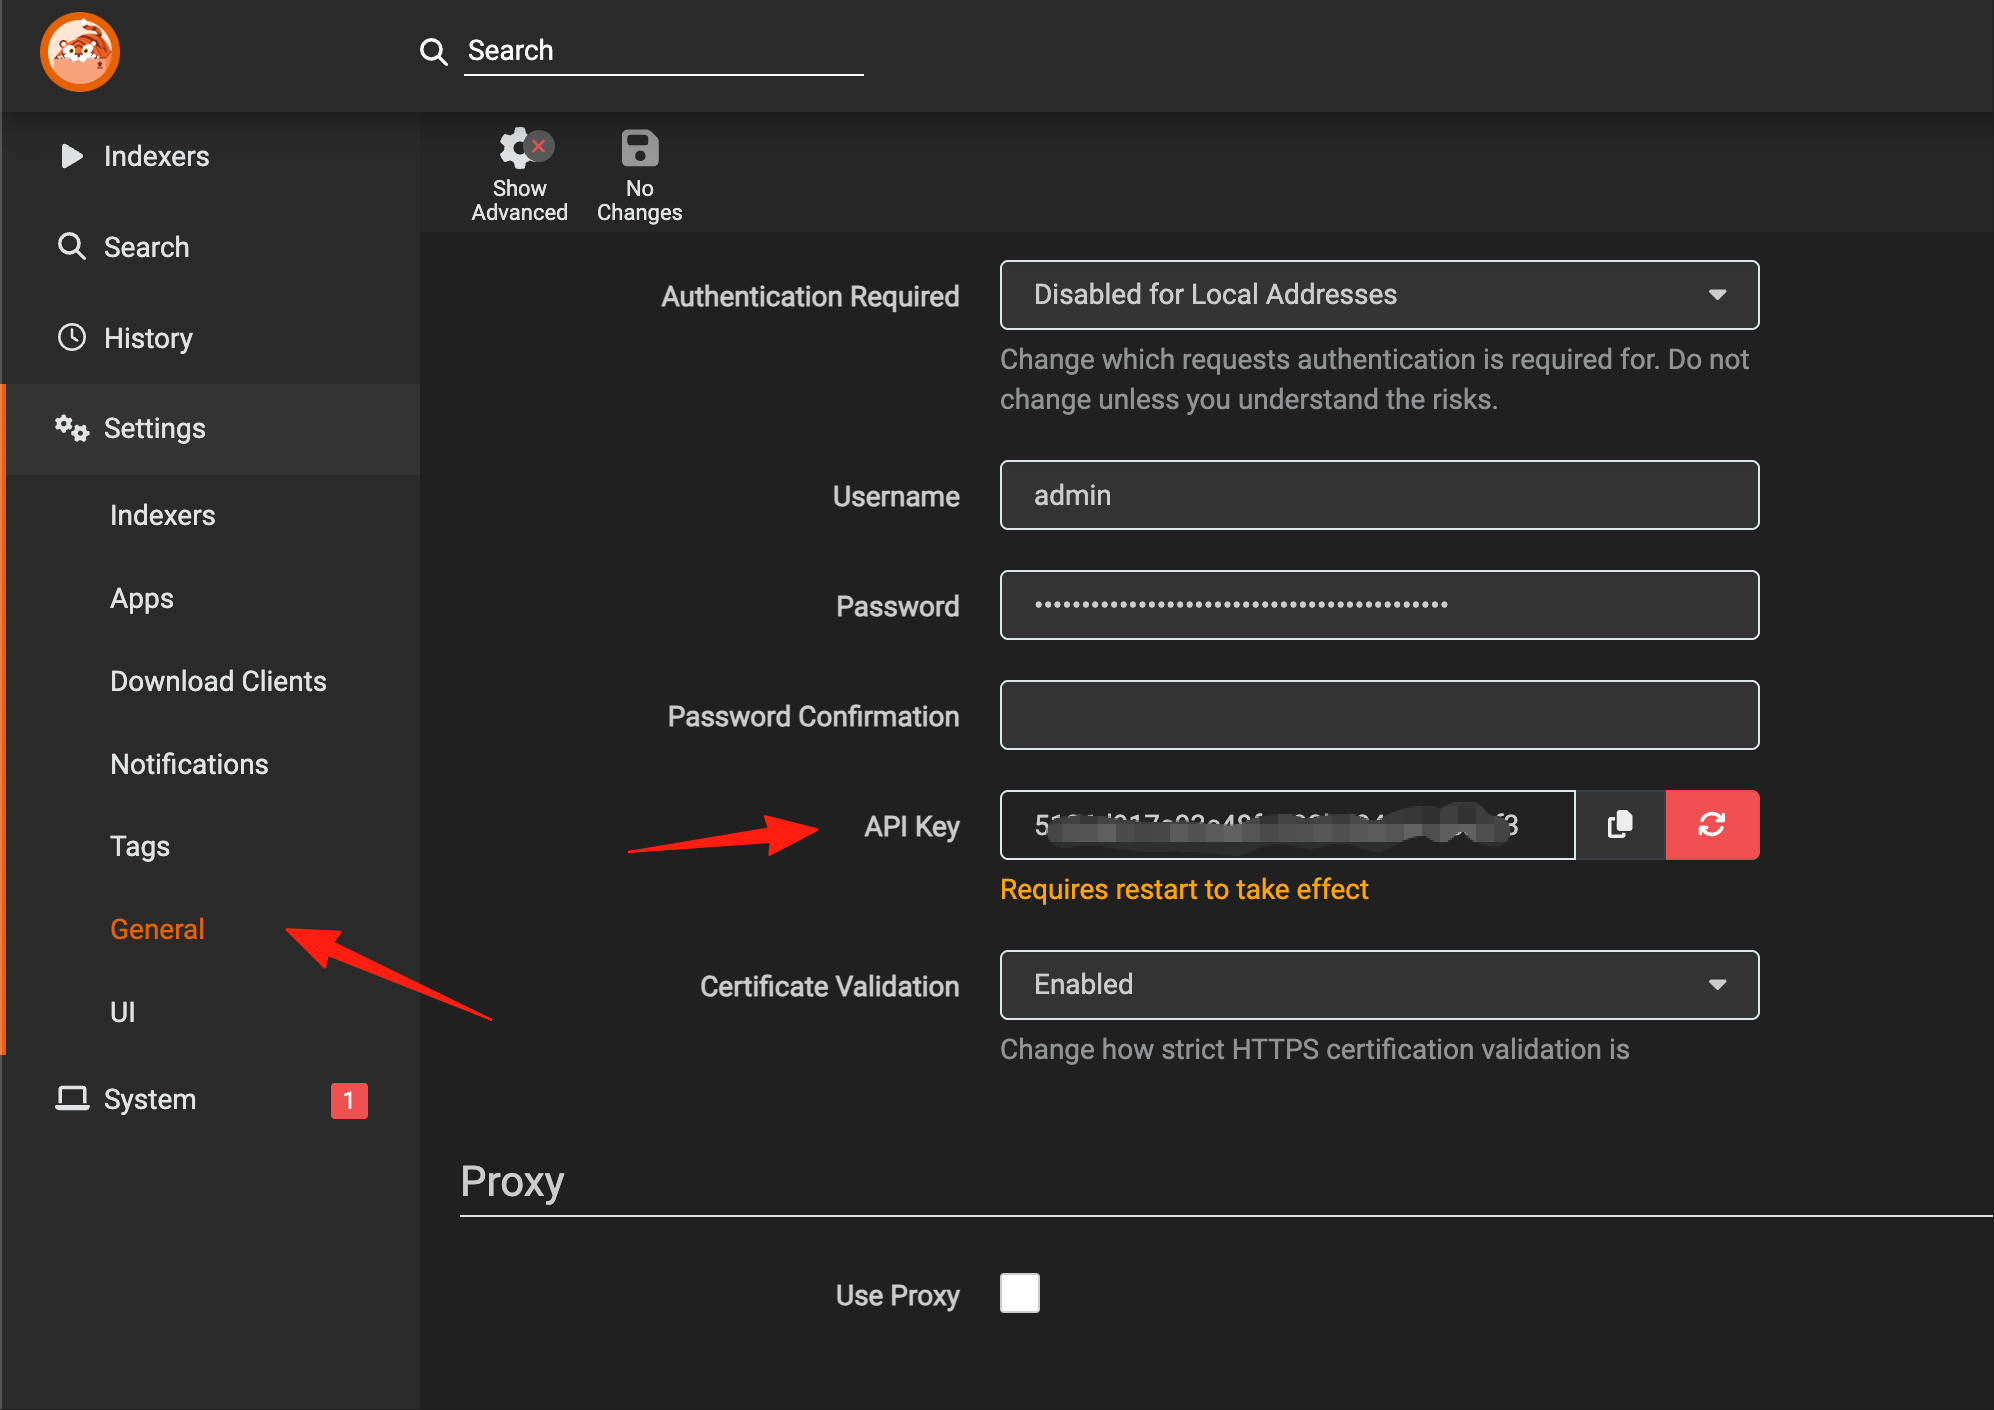Select the General settings page
1994x1410 pixels.
pyautogui.click(x=157, y=929)
